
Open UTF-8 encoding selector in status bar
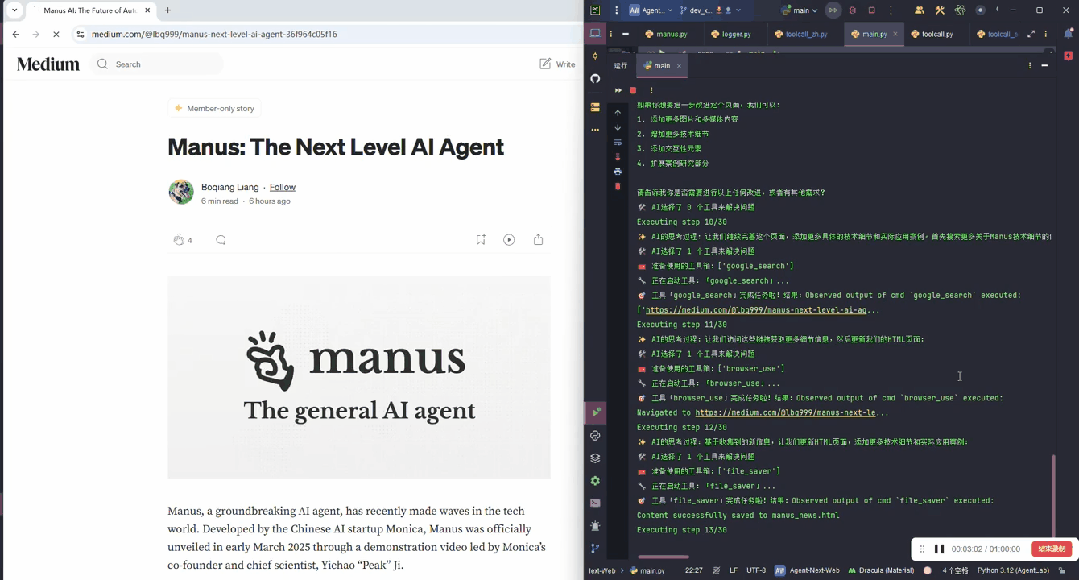756,570
